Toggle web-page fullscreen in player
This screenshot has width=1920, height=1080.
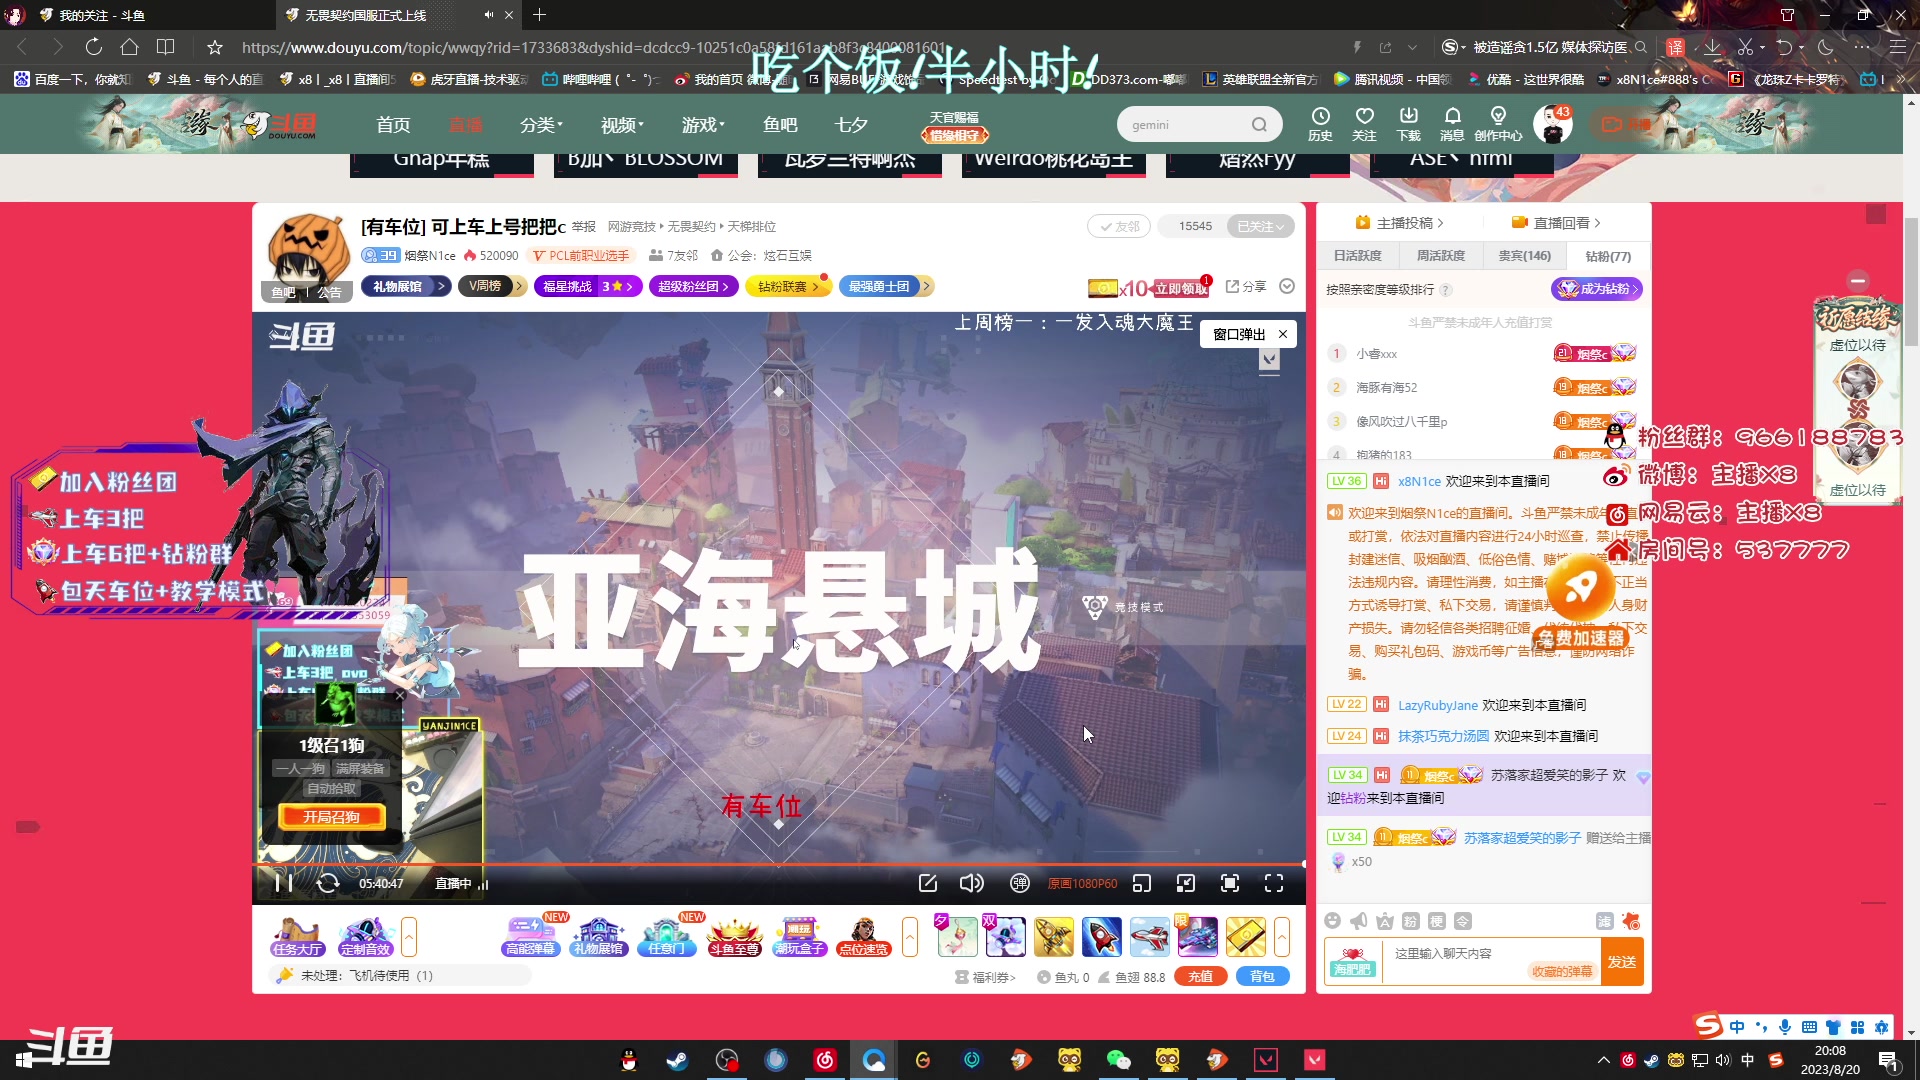1230,883
